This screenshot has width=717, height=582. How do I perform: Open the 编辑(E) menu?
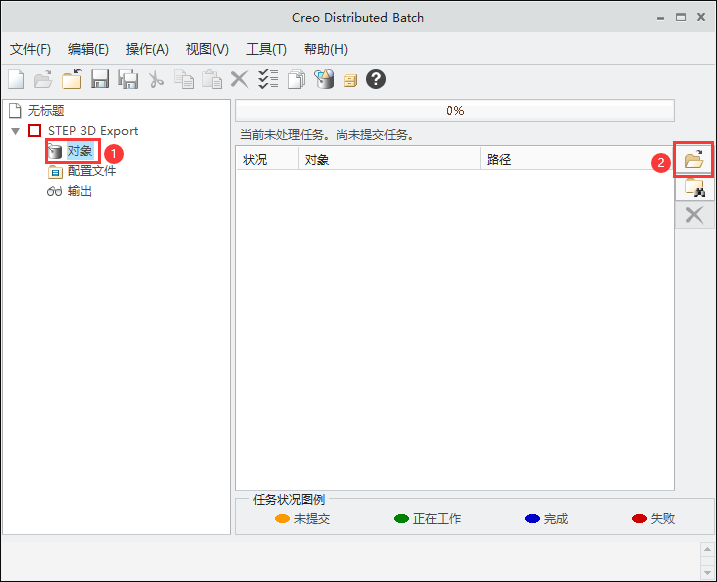[88, 49]
